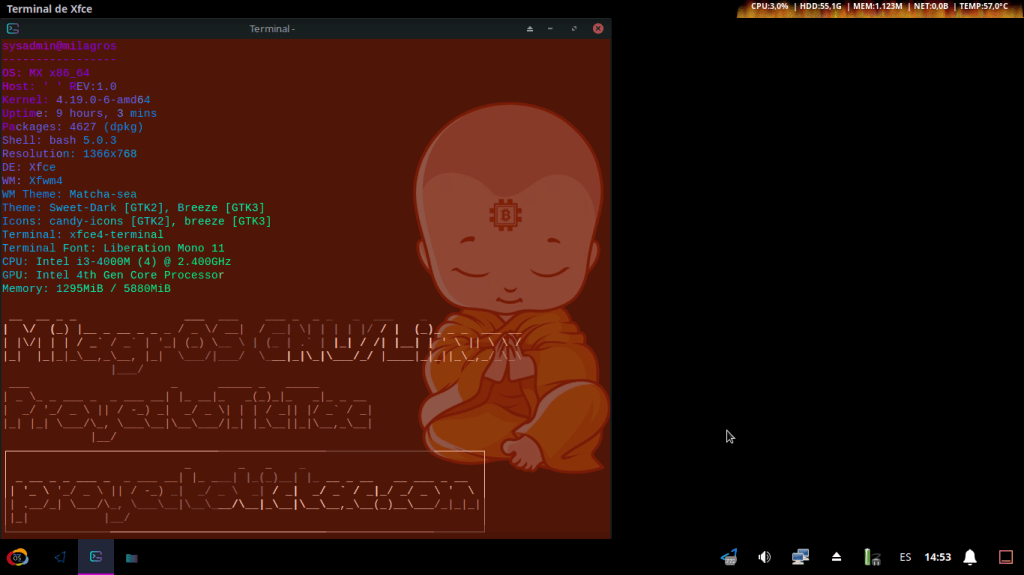The height and width of the screenshot is (575, 1024).
Task: Maximize the Terminal window
Action: (574, 29)
